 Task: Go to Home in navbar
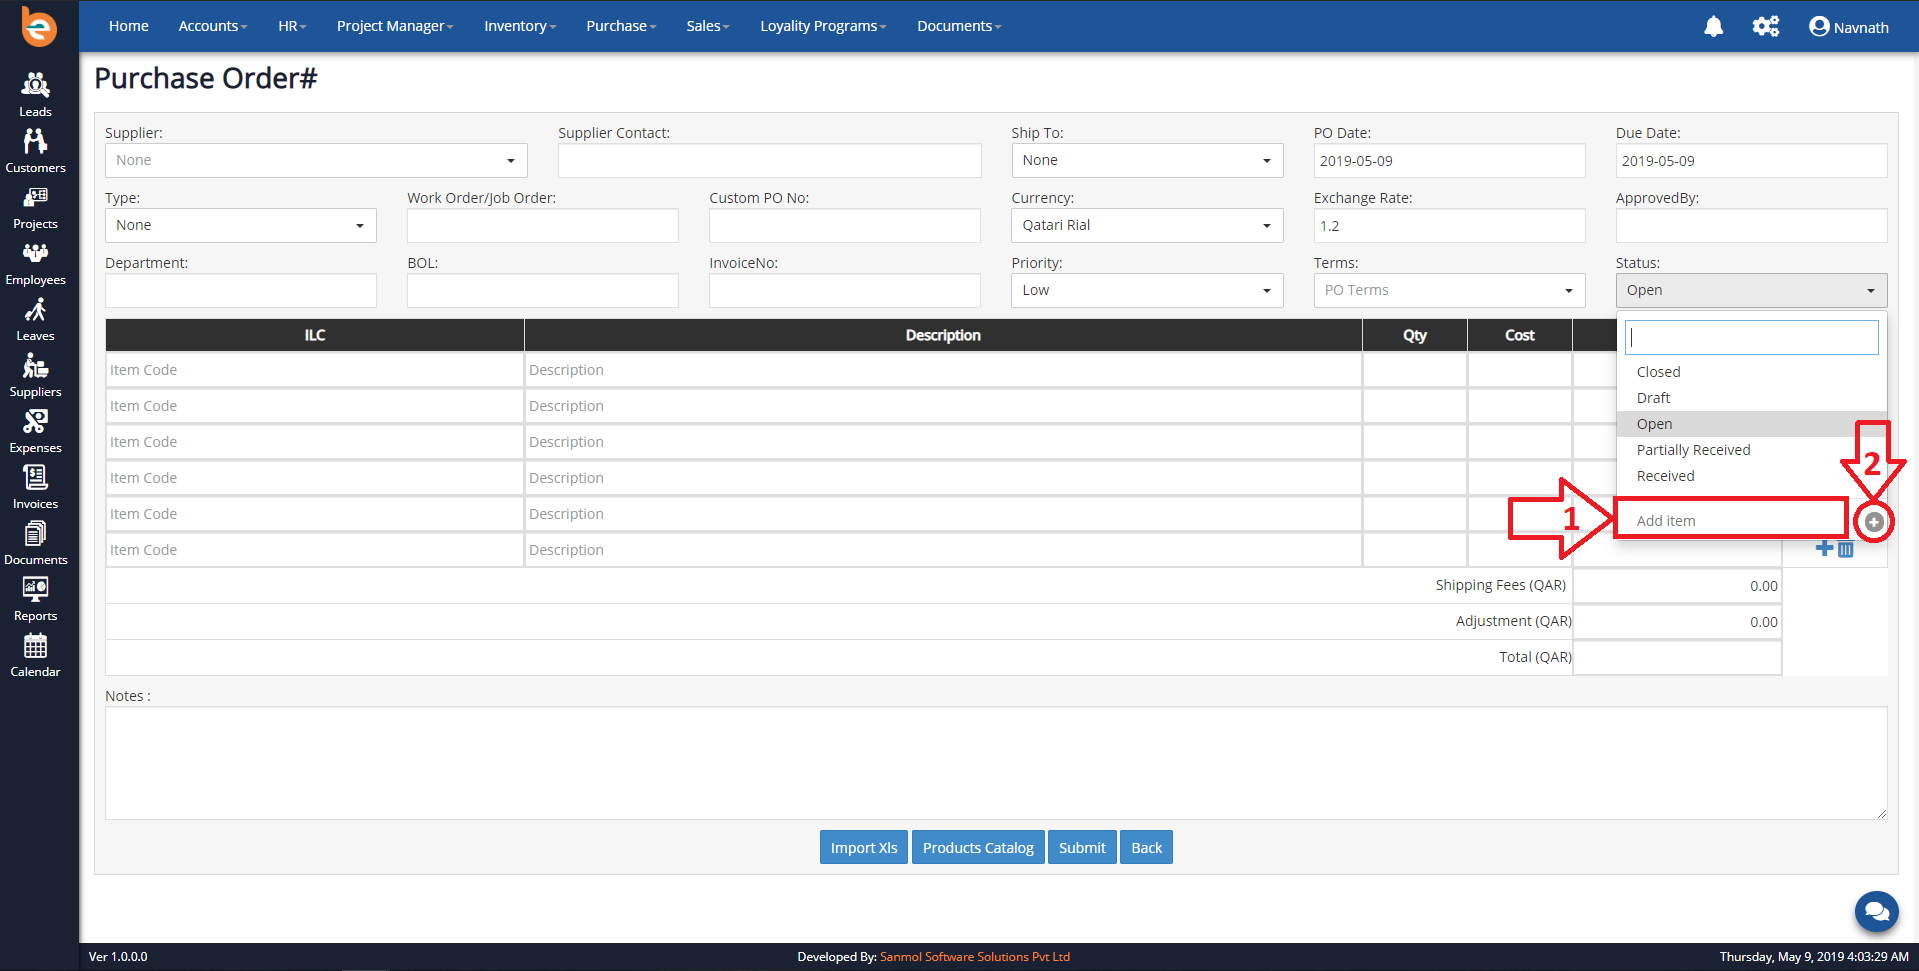tap(129, 26)
